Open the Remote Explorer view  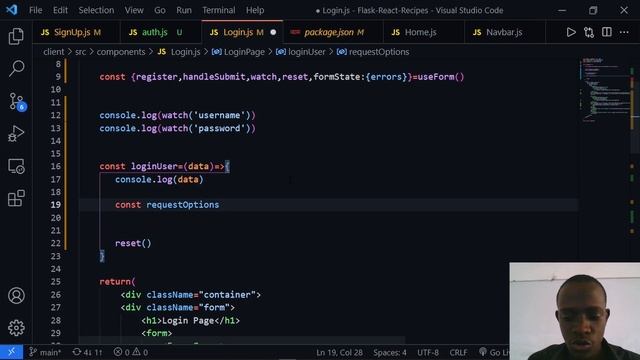(x=16, y=166)
